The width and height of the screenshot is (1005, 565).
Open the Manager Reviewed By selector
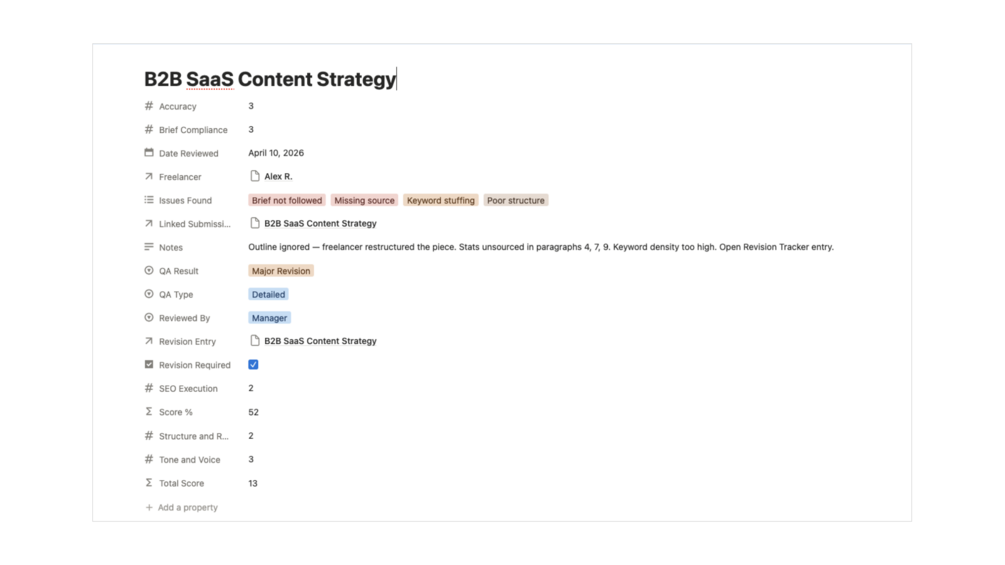[x=269, y=318]
